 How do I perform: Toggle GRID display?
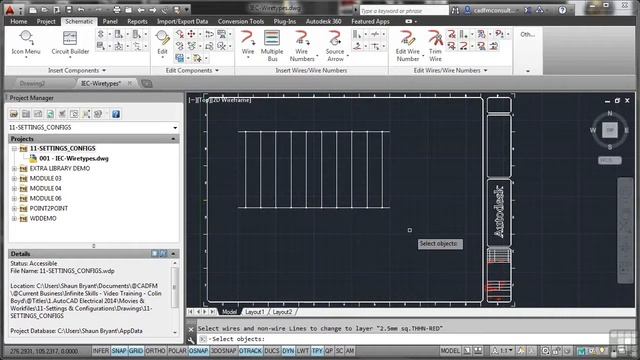[x=136, y=351]
